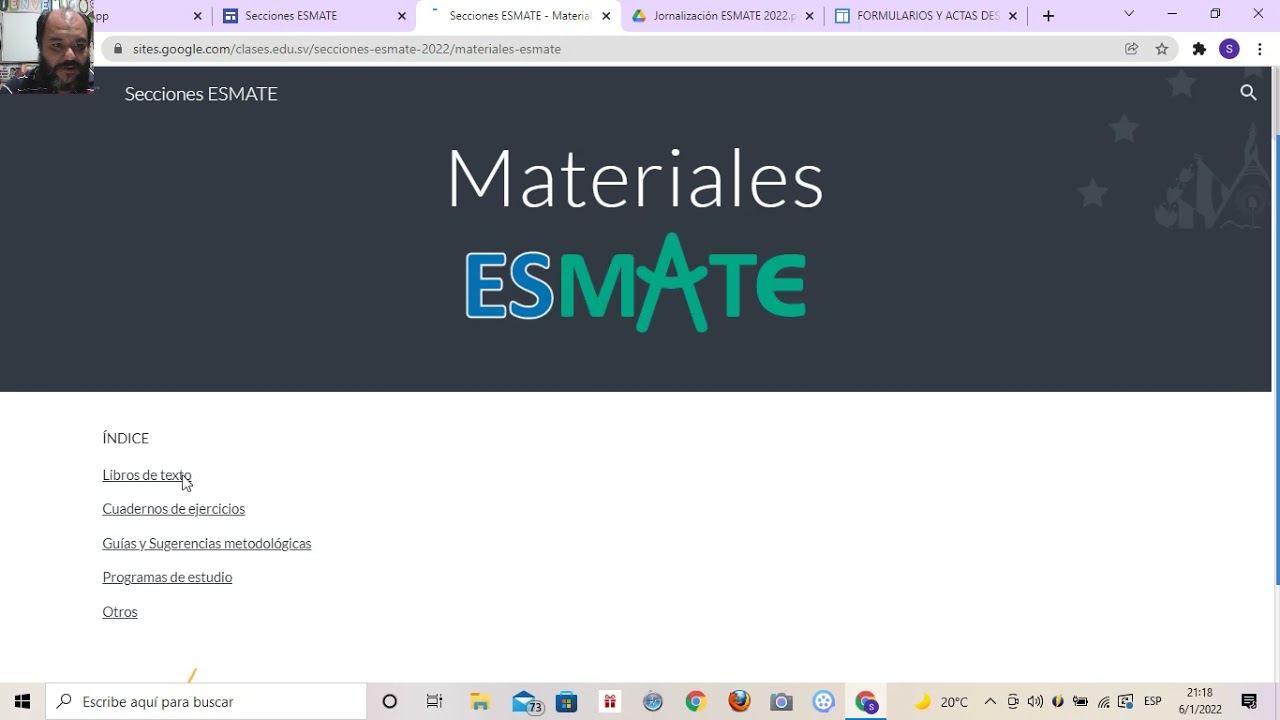Open File Explorer from the taskbar
Screen dimensions: 1280x720
point(479,701)
